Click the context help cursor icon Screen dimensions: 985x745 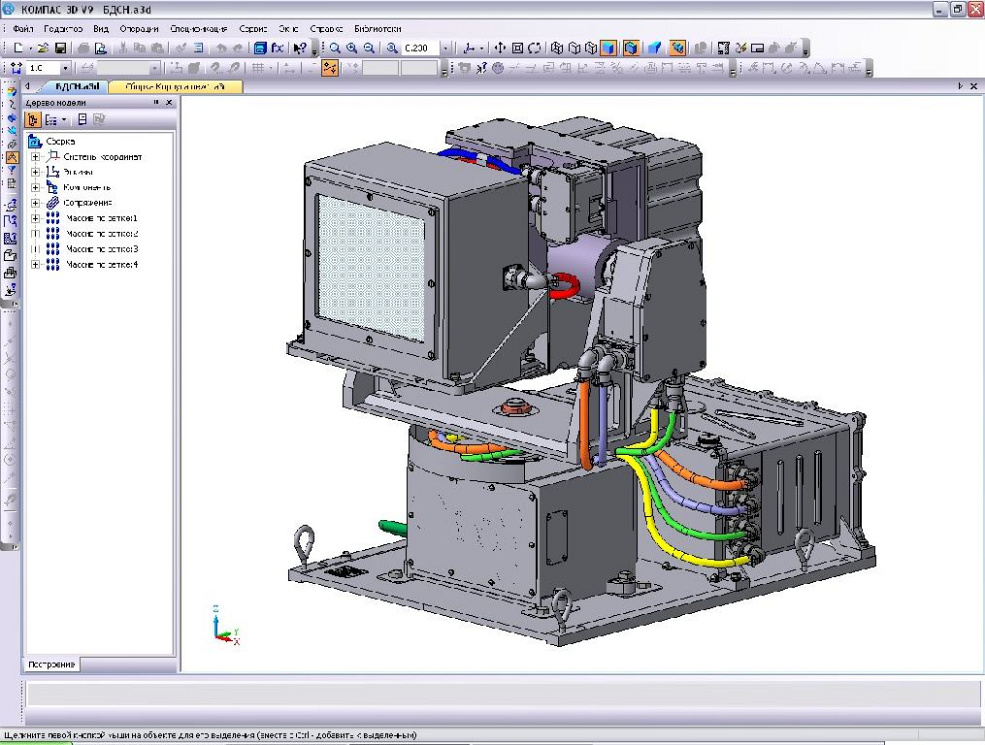[x=299, y=48]
